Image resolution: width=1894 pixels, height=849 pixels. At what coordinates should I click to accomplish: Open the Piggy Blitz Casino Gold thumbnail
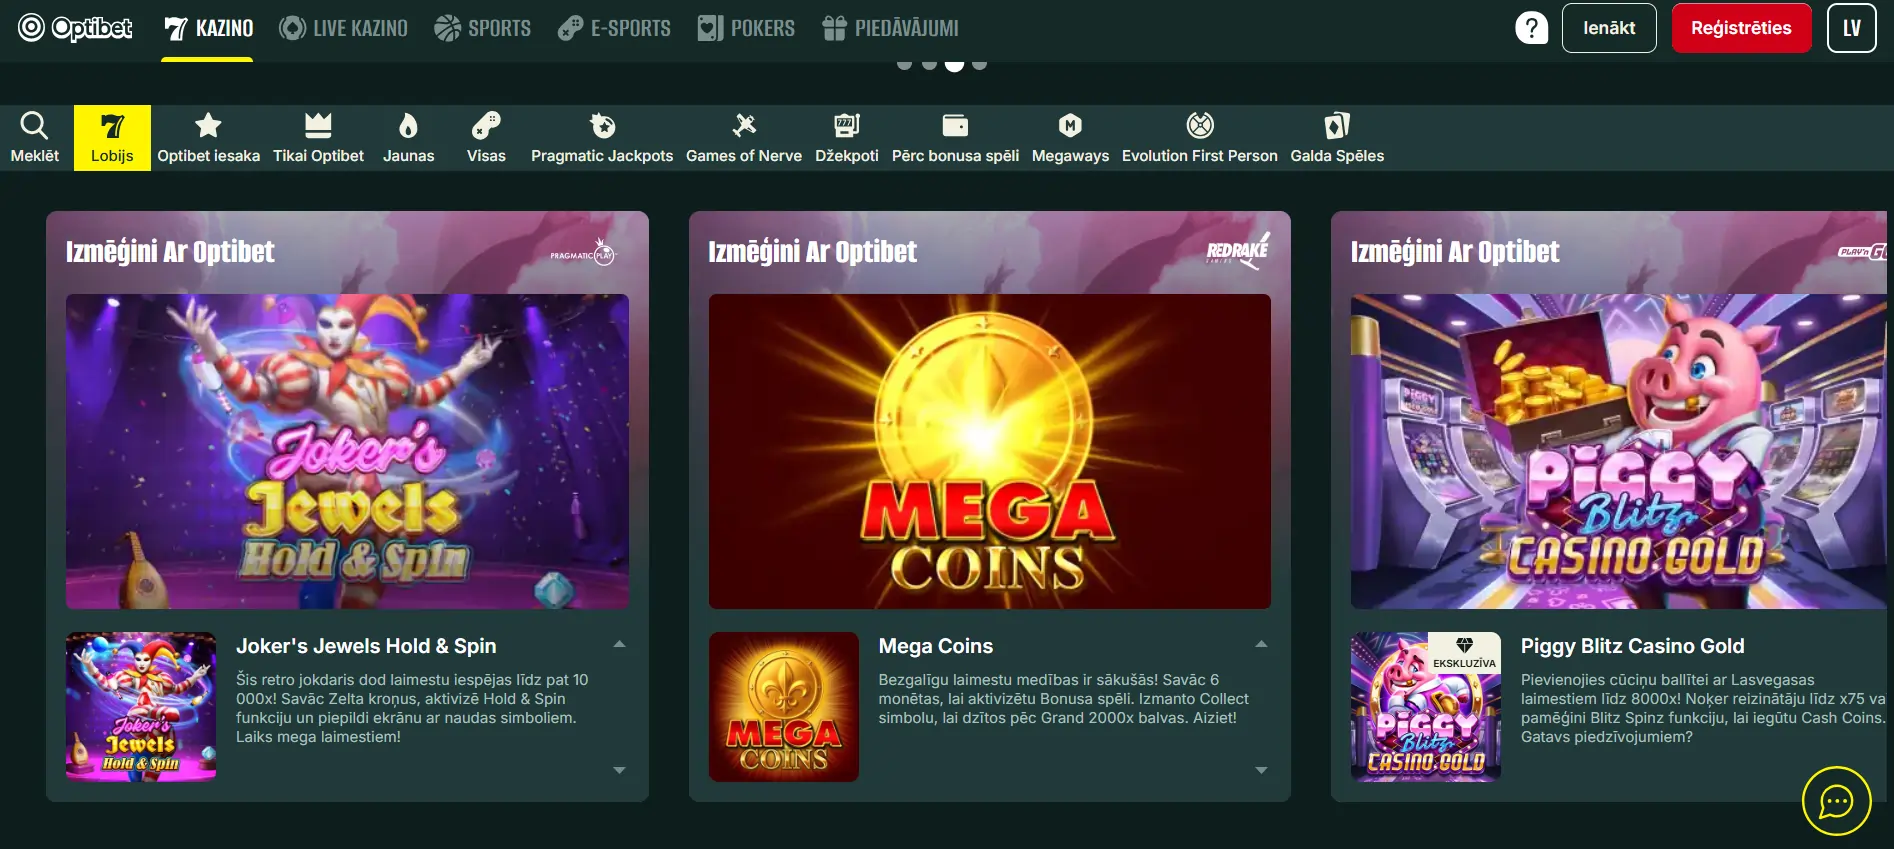pos(1425,706)
